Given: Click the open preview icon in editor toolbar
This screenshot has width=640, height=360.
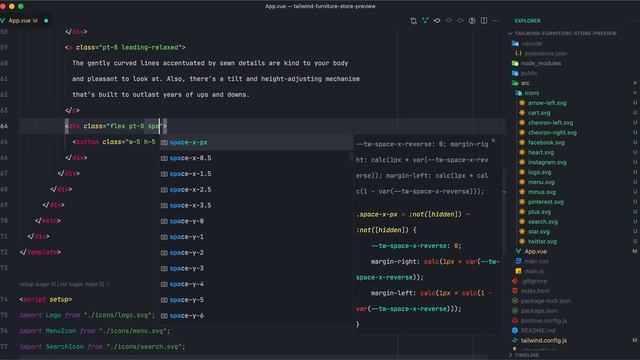Looking at the screenshot, I should point(413,21).
